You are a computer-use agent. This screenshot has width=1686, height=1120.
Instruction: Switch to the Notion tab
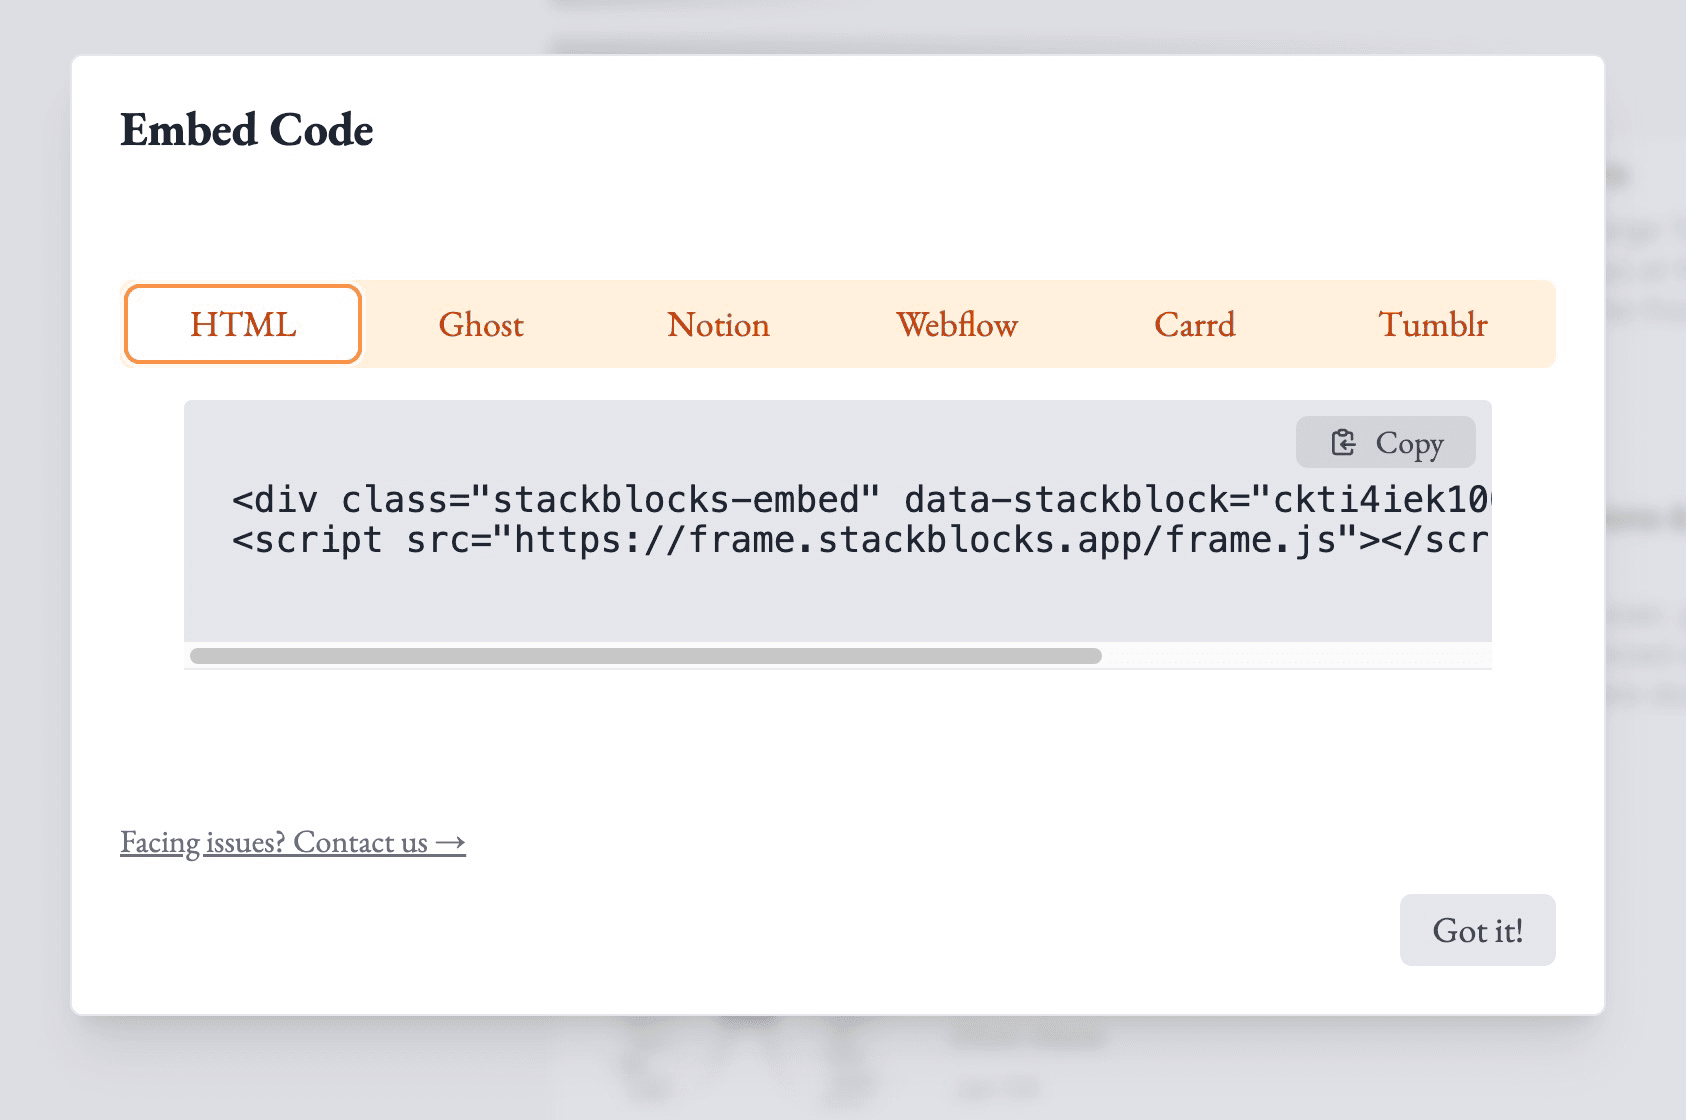(x=717, y=324)
